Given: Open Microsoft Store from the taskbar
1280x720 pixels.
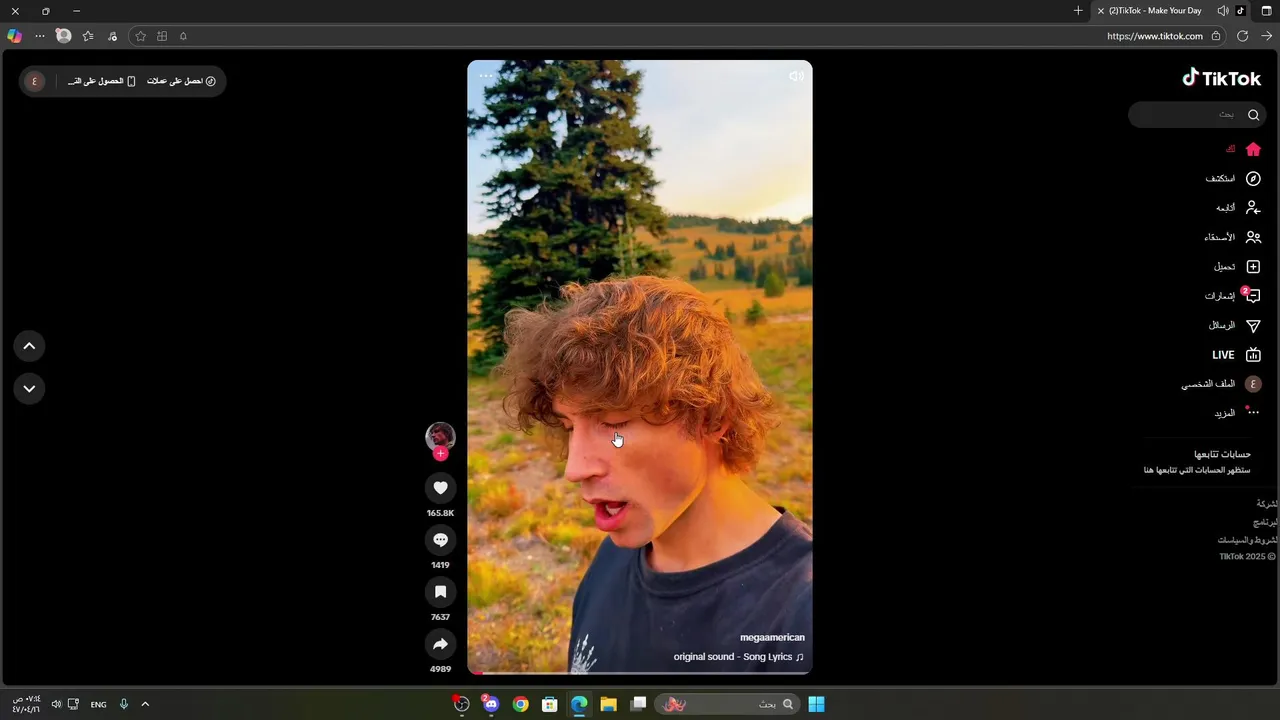Looking at the screenshot, I should (549, 704).
